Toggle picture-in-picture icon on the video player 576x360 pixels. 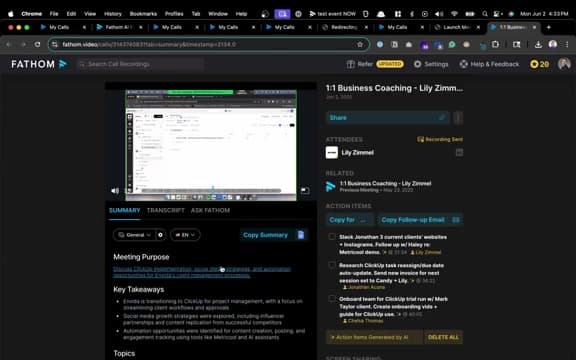[x=305, y=190]
